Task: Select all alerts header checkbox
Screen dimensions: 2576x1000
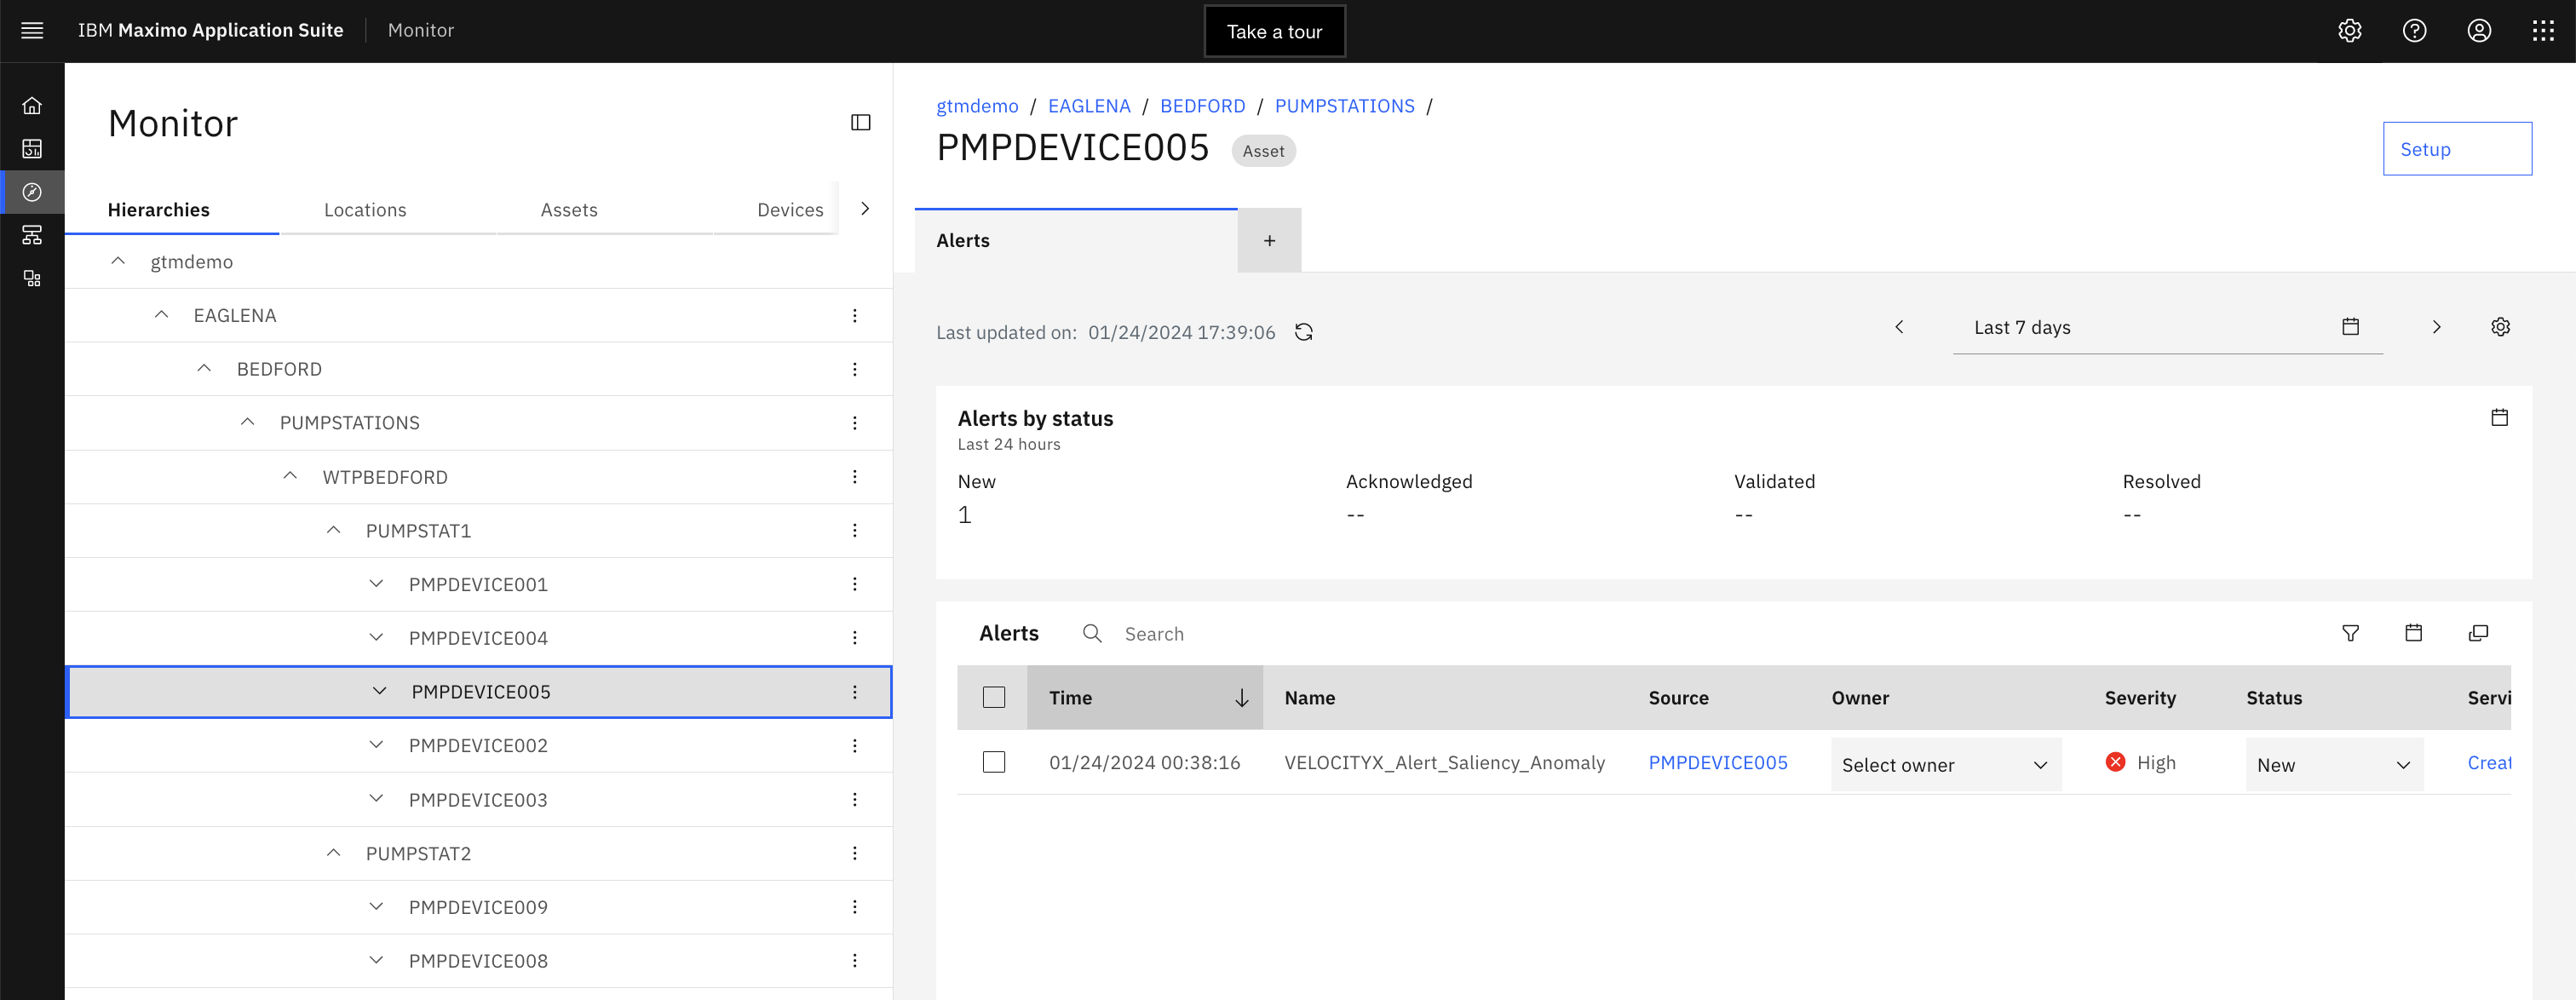Action: coord(994,698)
